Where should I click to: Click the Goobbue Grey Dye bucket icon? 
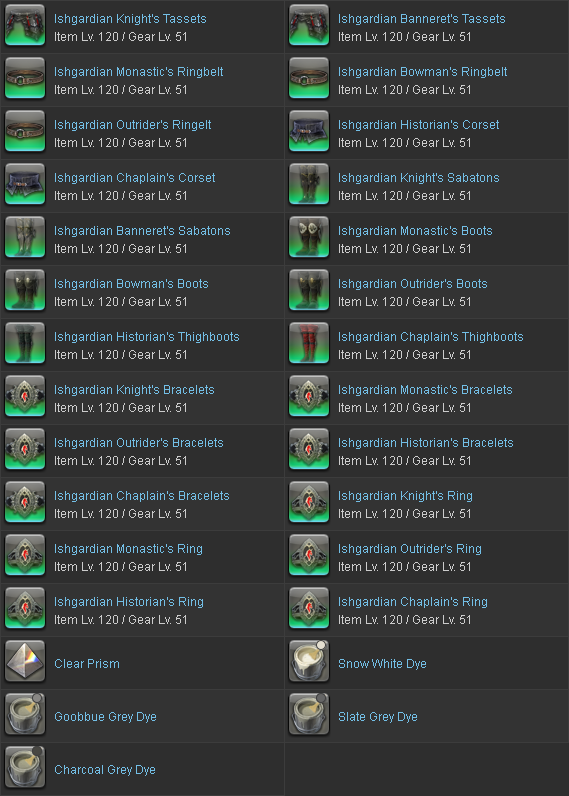25,714
